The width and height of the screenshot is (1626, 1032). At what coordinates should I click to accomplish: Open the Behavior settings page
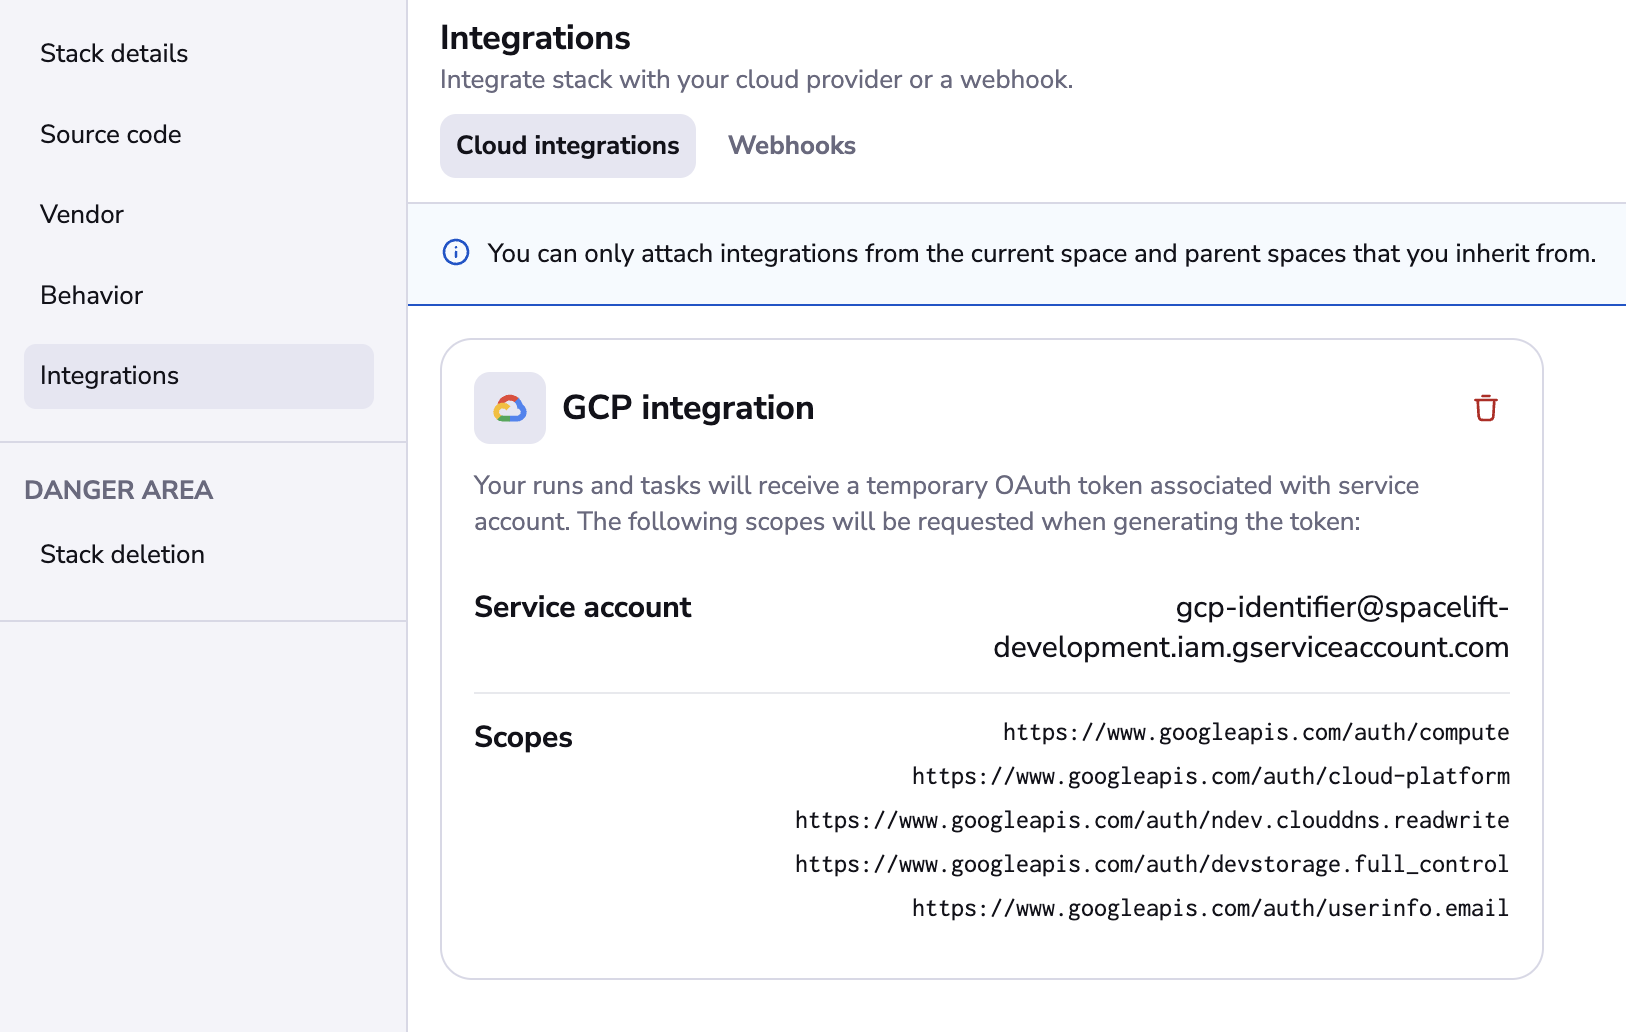pos(90,295)
